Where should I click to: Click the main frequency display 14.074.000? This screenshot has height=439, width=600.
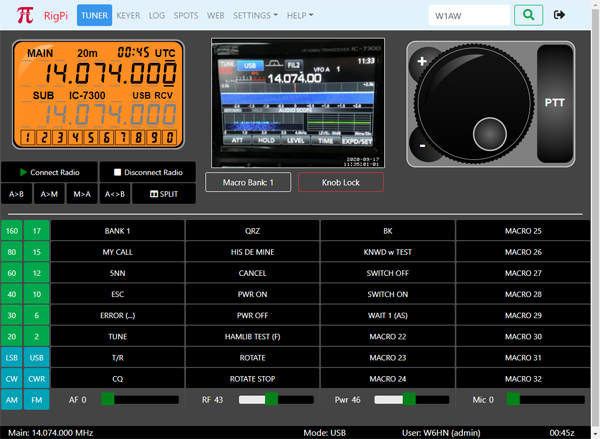tap(110, 73)
